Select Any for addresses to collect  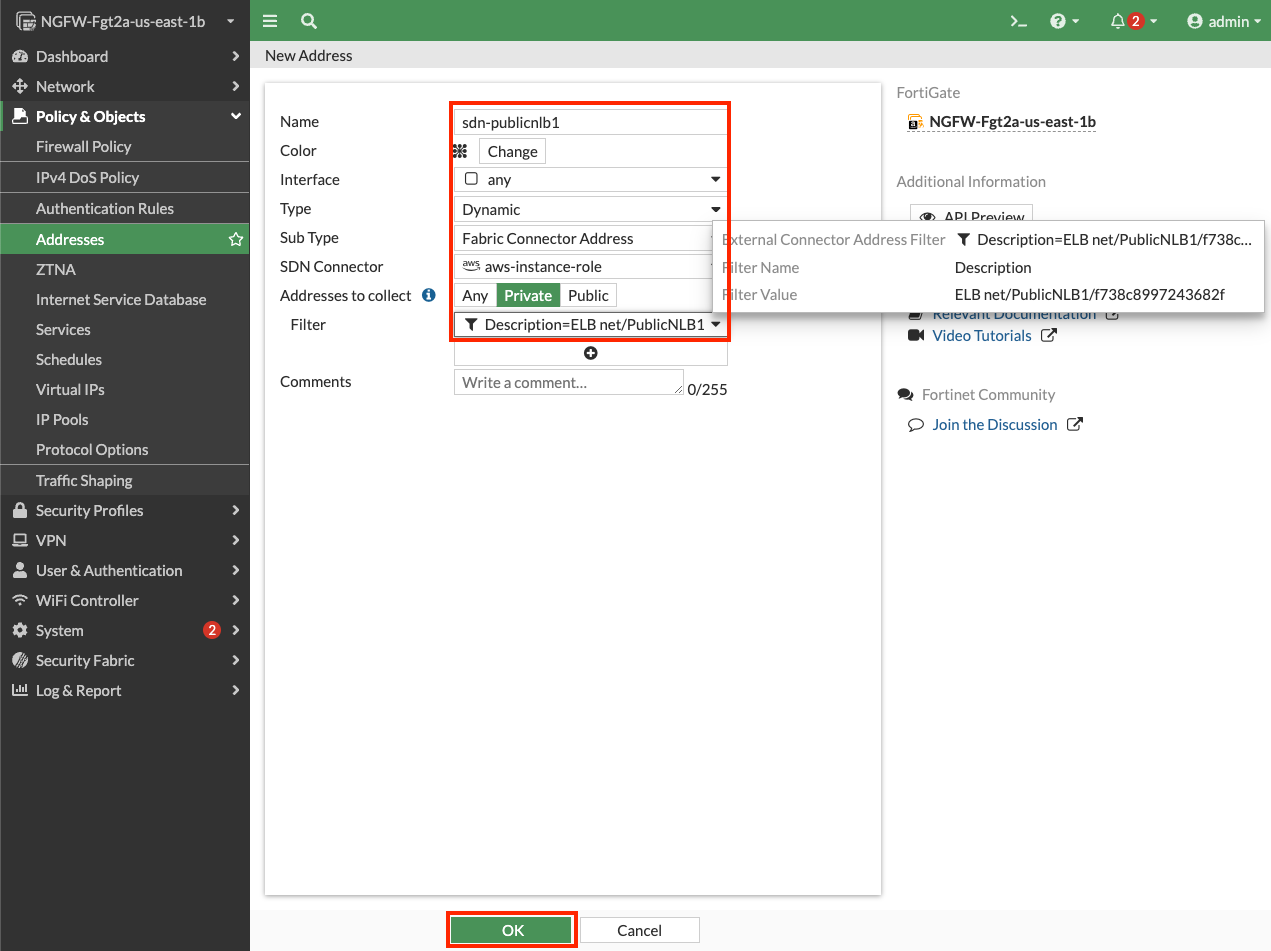(475, 295)
